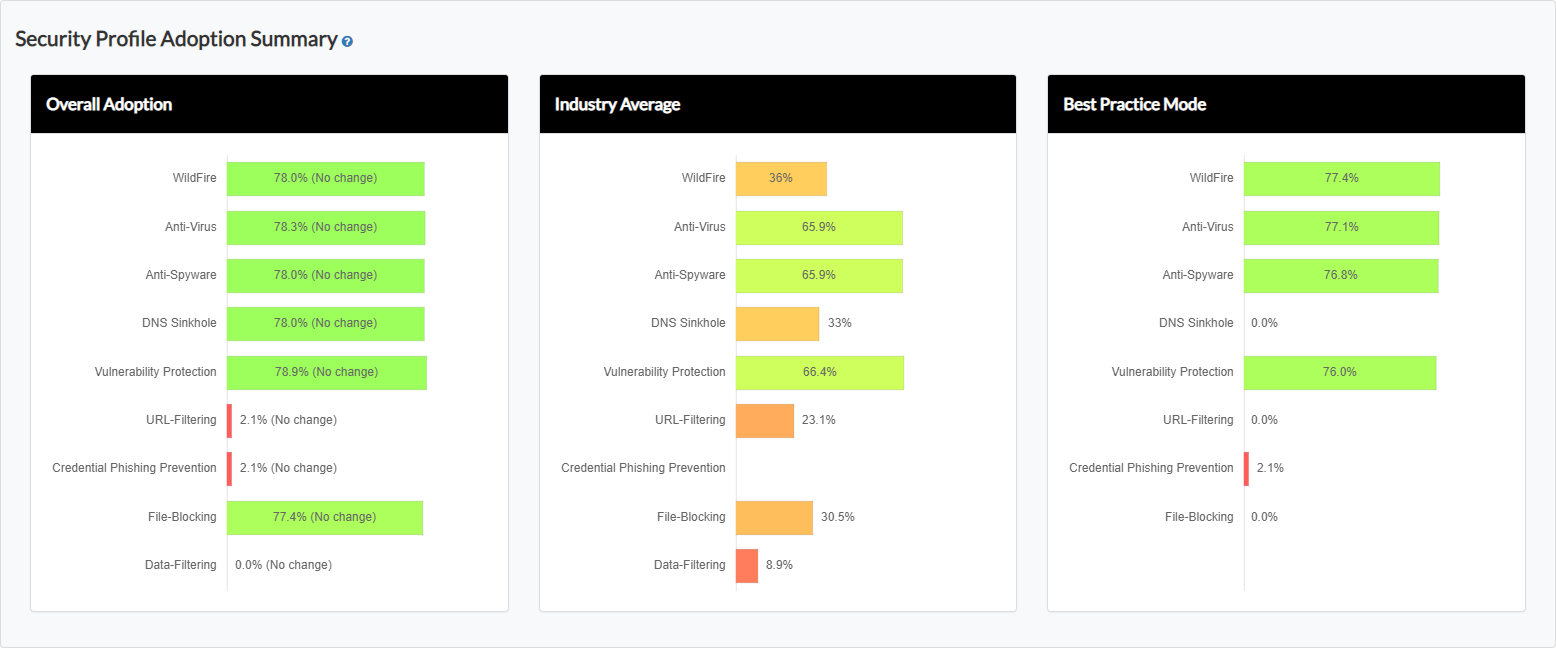Click the DNS Sinkhole 33% orange bar
1556x648 pixels.
(x=777, y=323)
